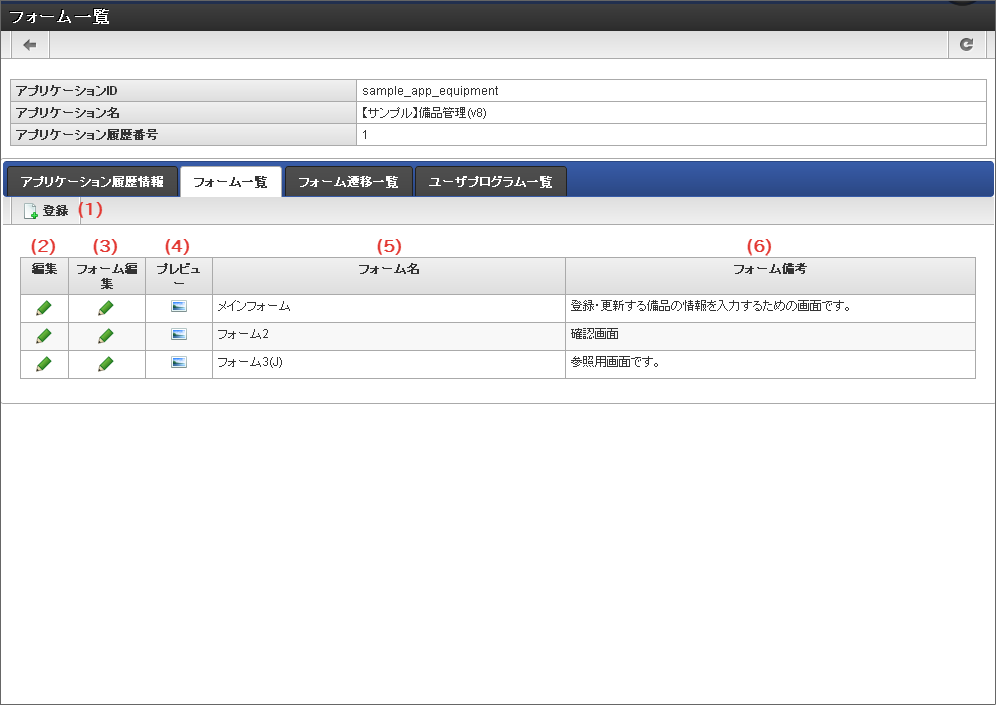Open the フォーム遷移一覧 tab

coord(348,181)
